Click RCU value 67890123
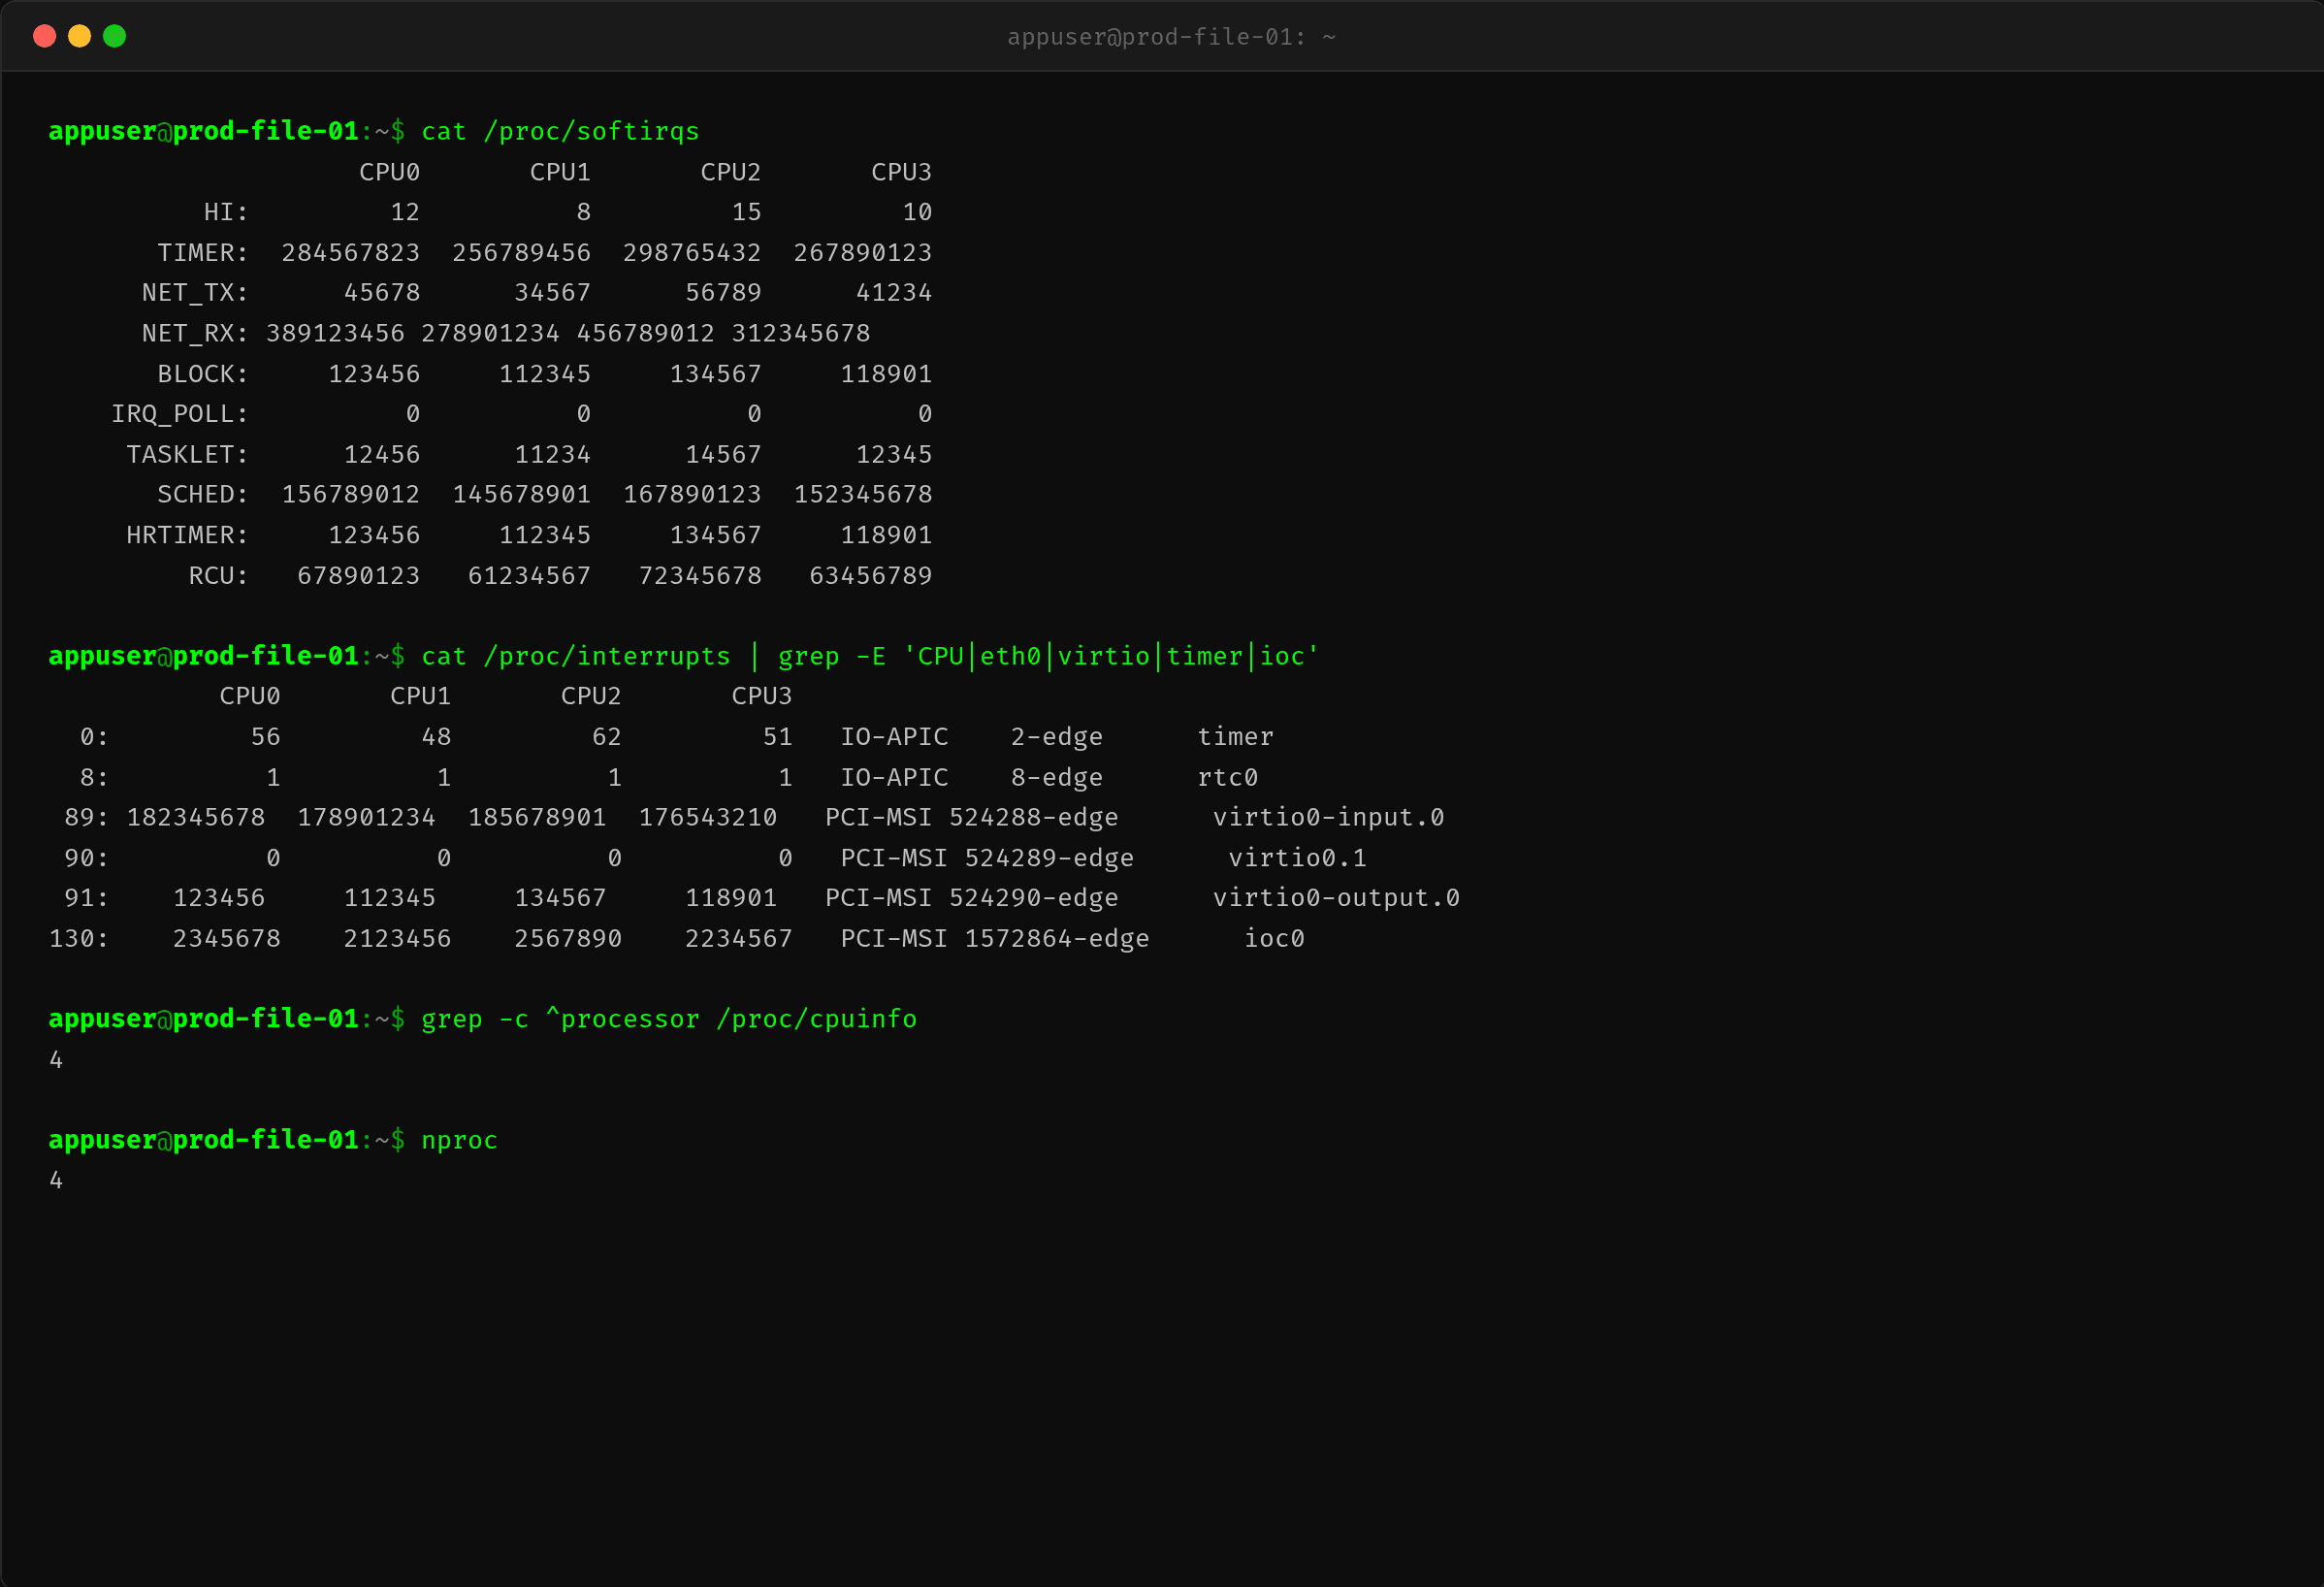 358,576
